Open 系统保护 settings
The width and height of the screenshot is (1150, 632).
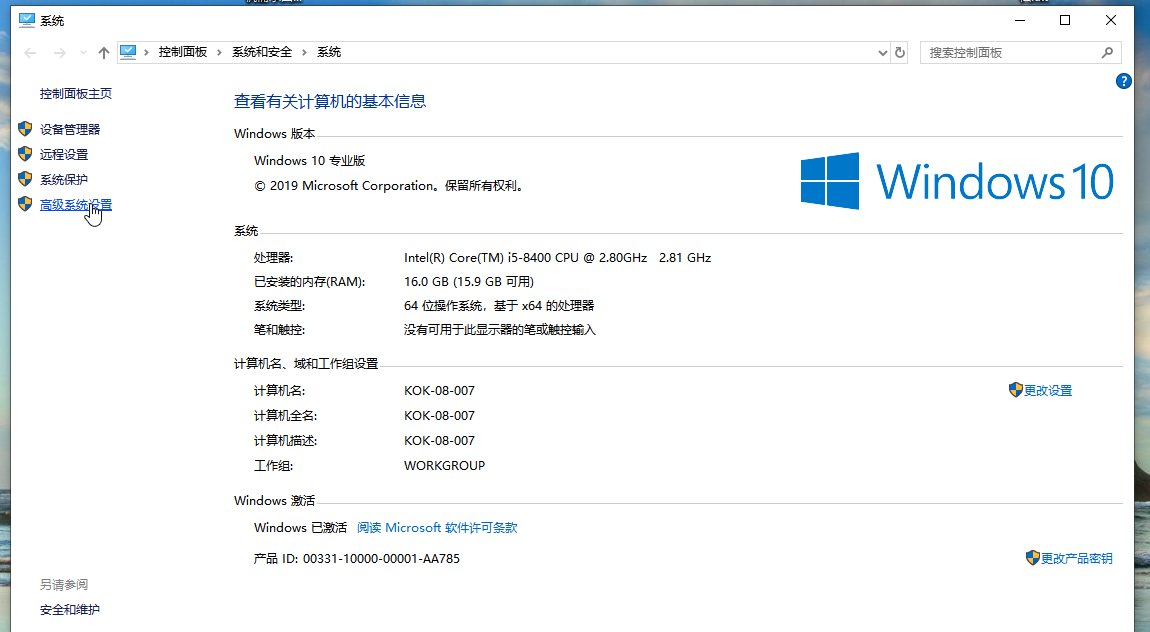pyautogui.click(x=64, y=180)
